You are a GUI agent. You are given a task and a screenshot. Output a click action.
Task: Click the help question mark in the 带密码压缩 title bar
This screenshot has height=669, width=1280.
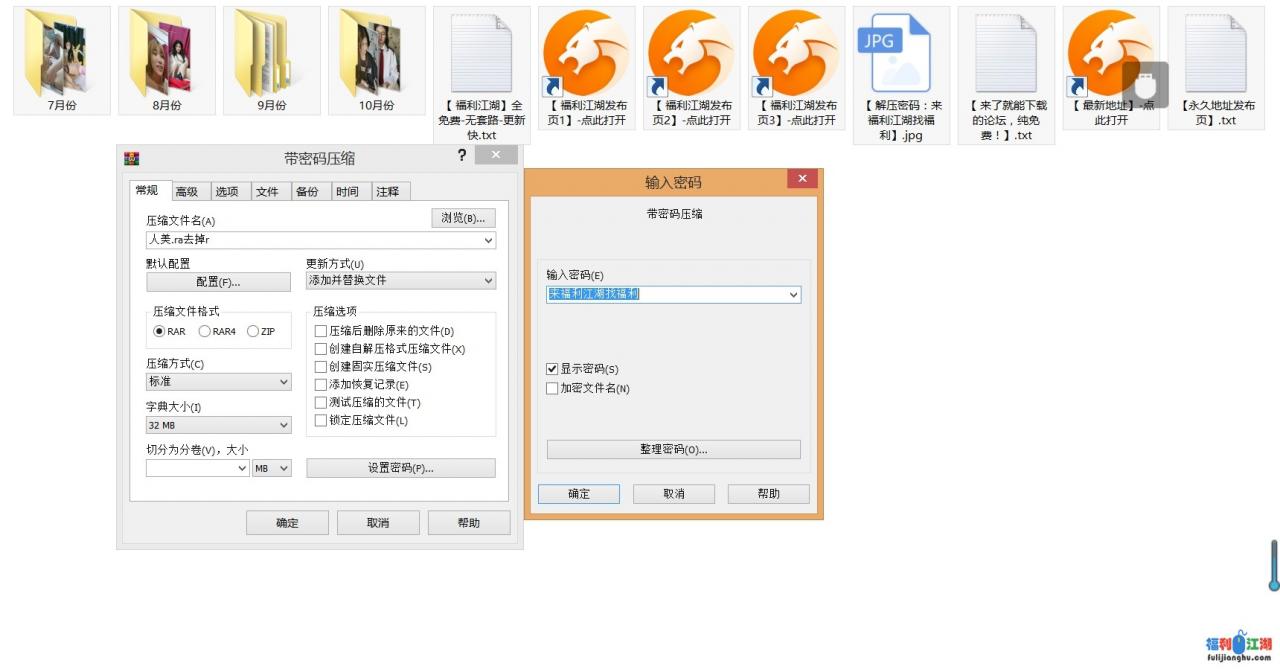click(x=462, y=156)
